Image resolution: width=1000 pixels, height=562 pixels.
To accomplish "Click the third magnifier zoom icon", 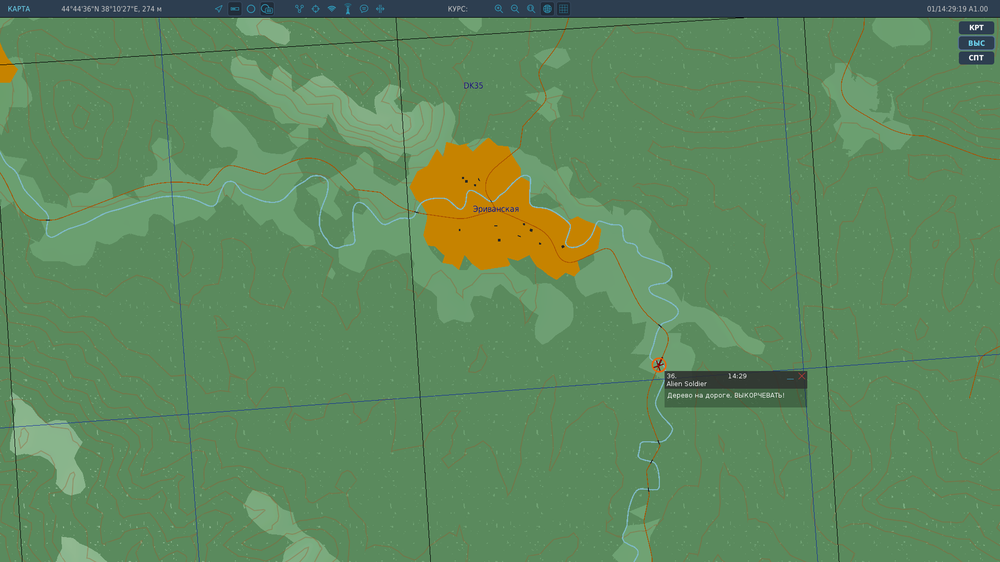I will (531, 9).
